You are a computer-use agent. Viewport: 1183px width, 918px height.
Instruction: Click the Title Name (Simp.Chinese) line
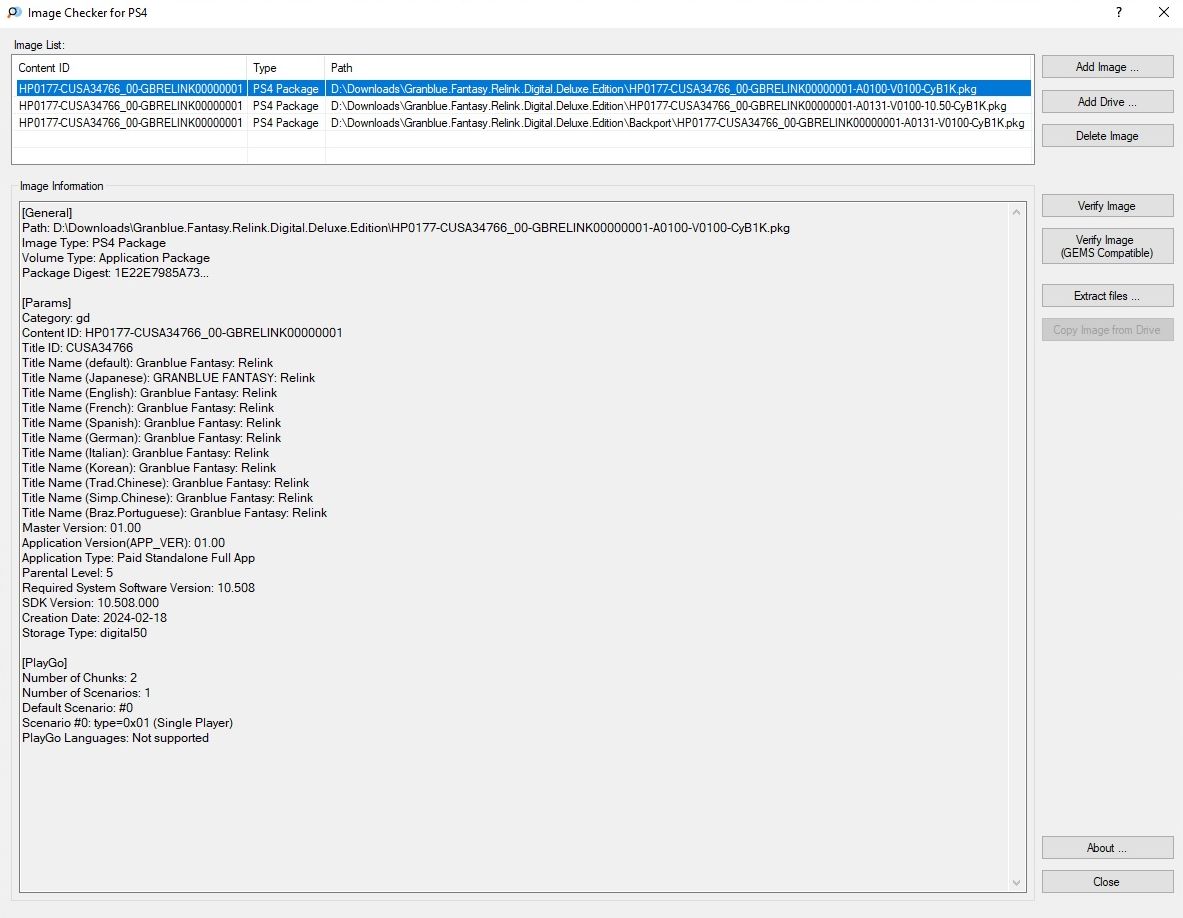(x=167, y=498)
